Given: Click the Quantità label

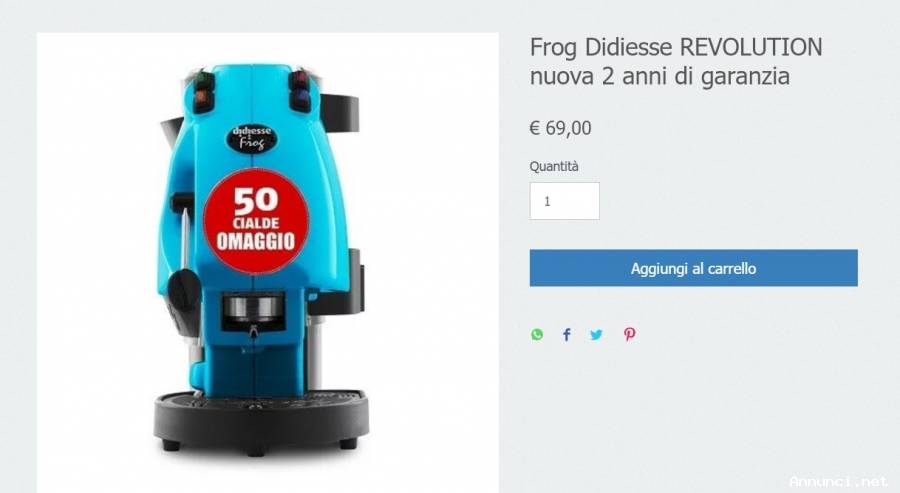Looking at the screenshot, I should point(554,166).
